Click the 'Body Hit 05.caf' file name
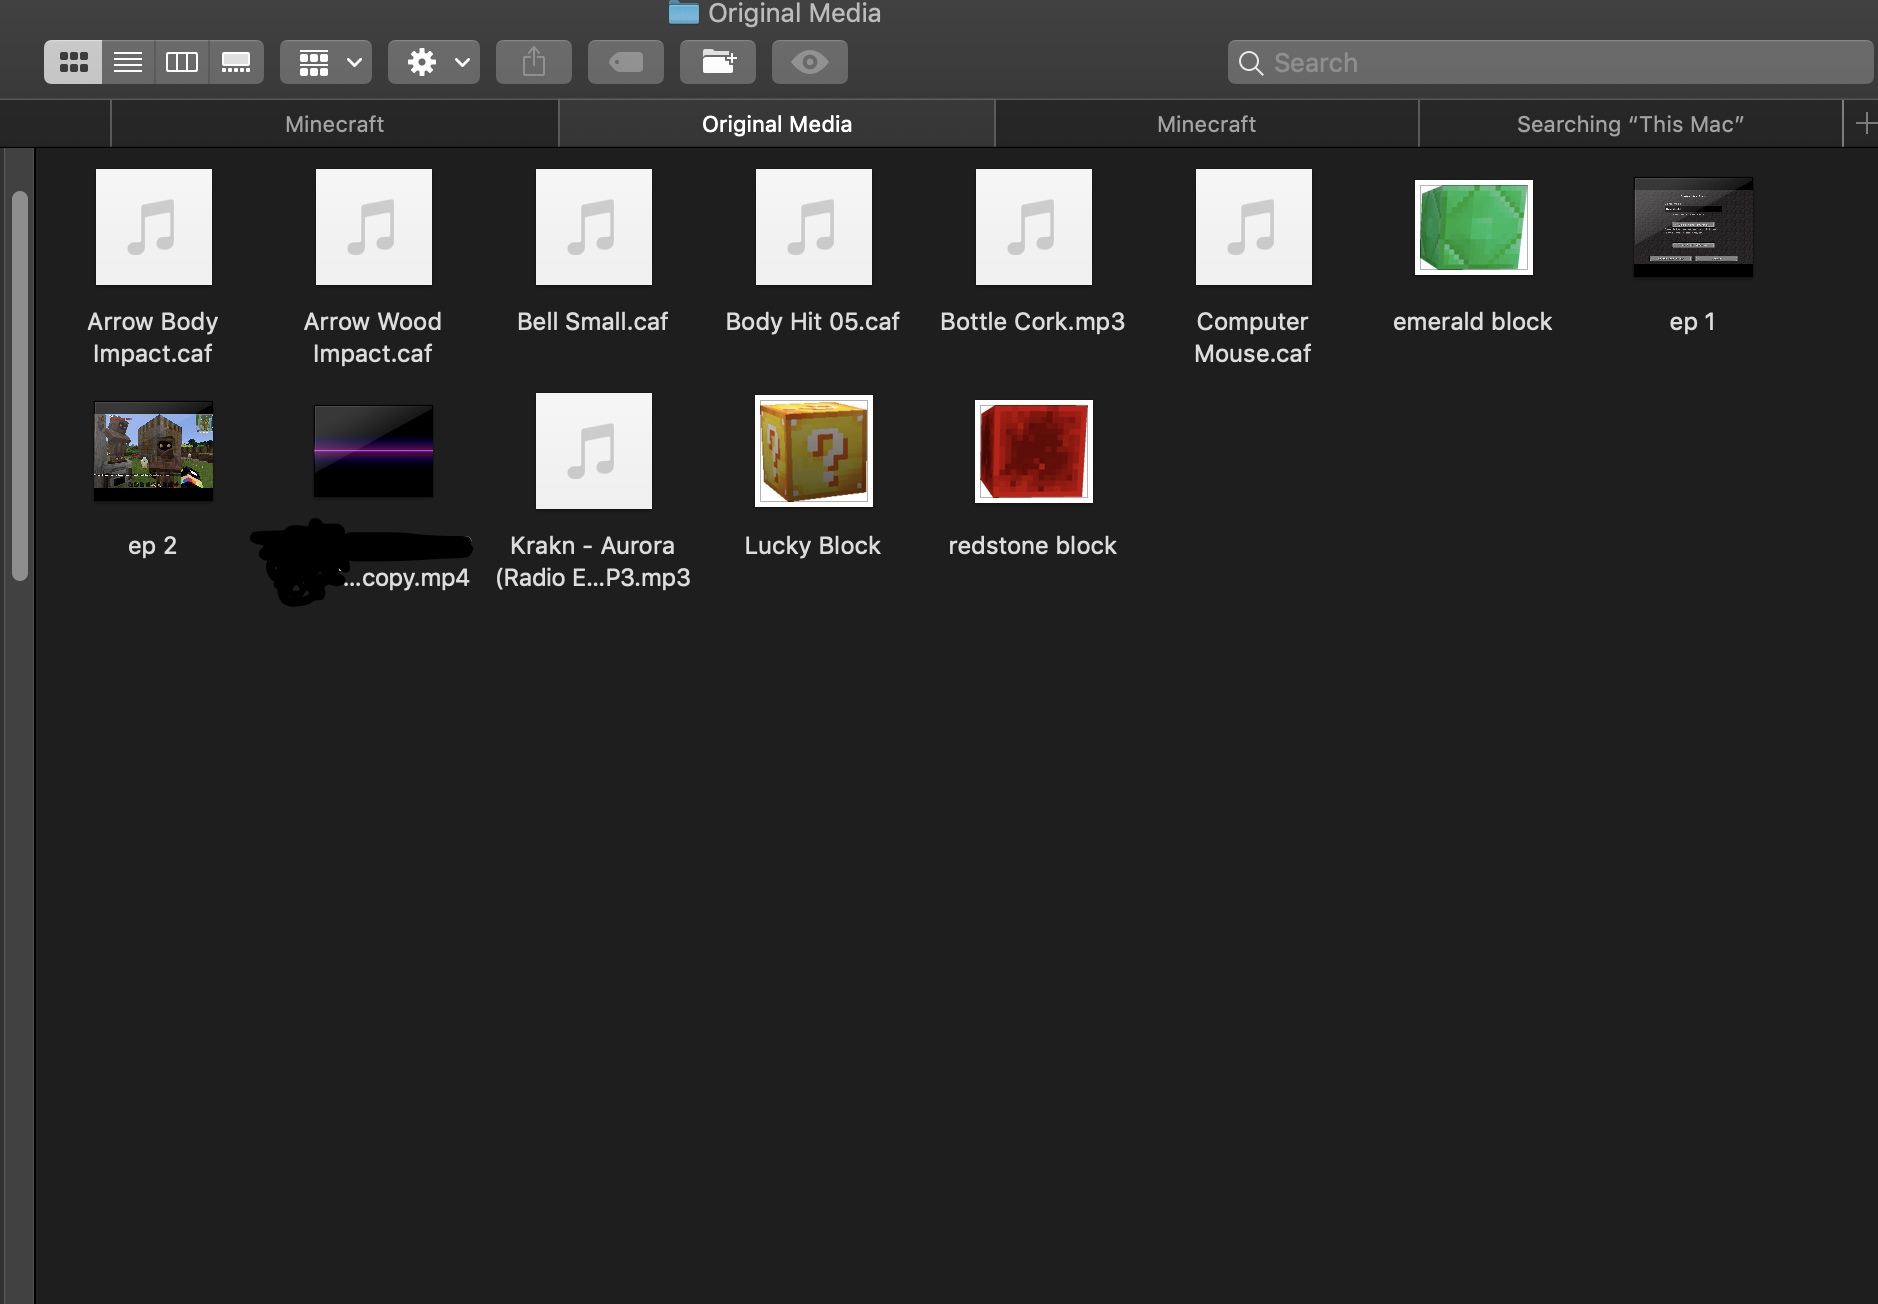 (x=813, y=321)
